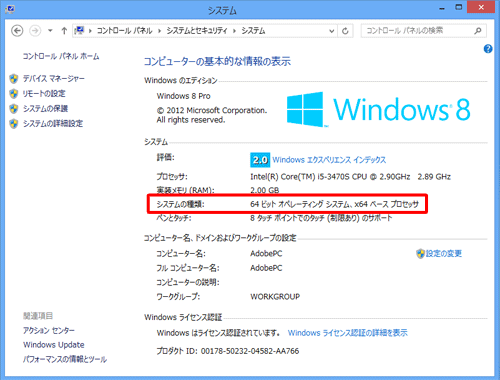The width and height of the screenshot is (500, 380).
Task: Select コントロール パネル breadcrumb
Action: point(124,31)
